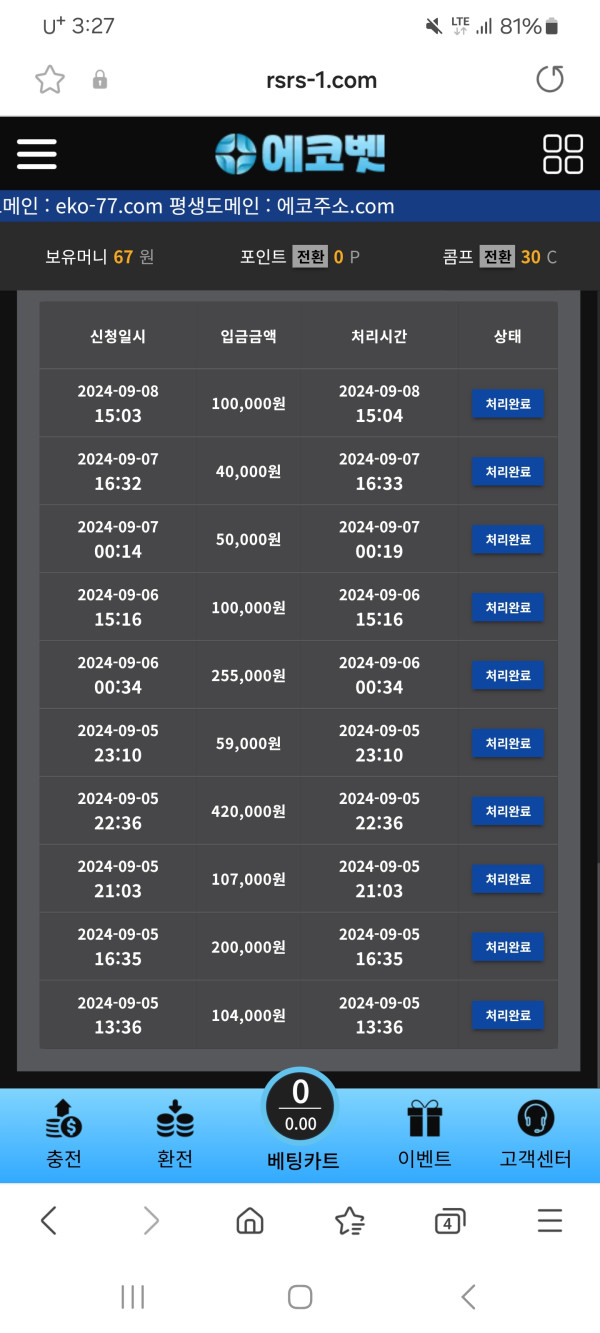600x1333 pixels.
Task: Tap the four-square grid icon
Action: coord(562,154)
